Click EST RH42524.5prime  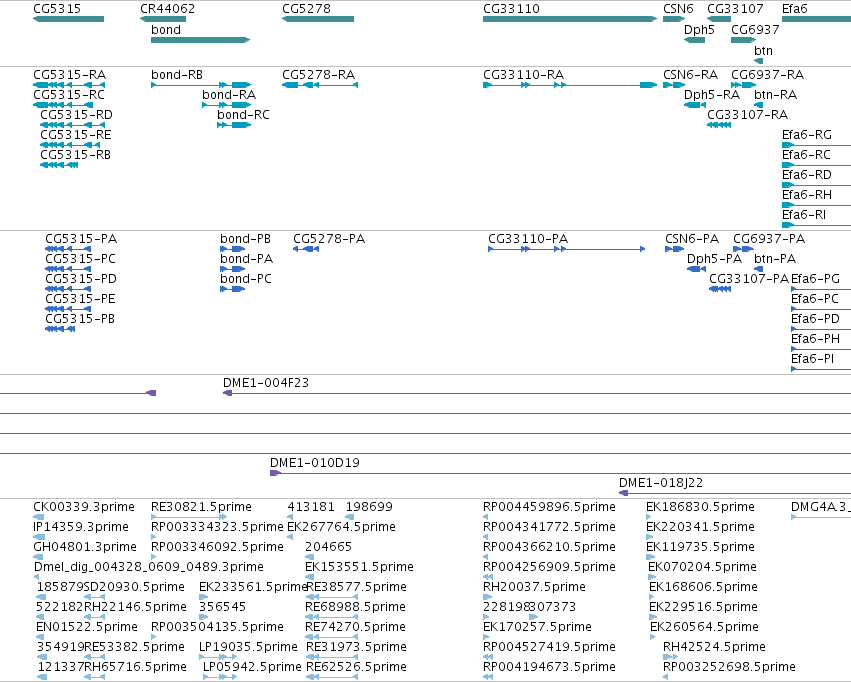(x=714, y=647)
